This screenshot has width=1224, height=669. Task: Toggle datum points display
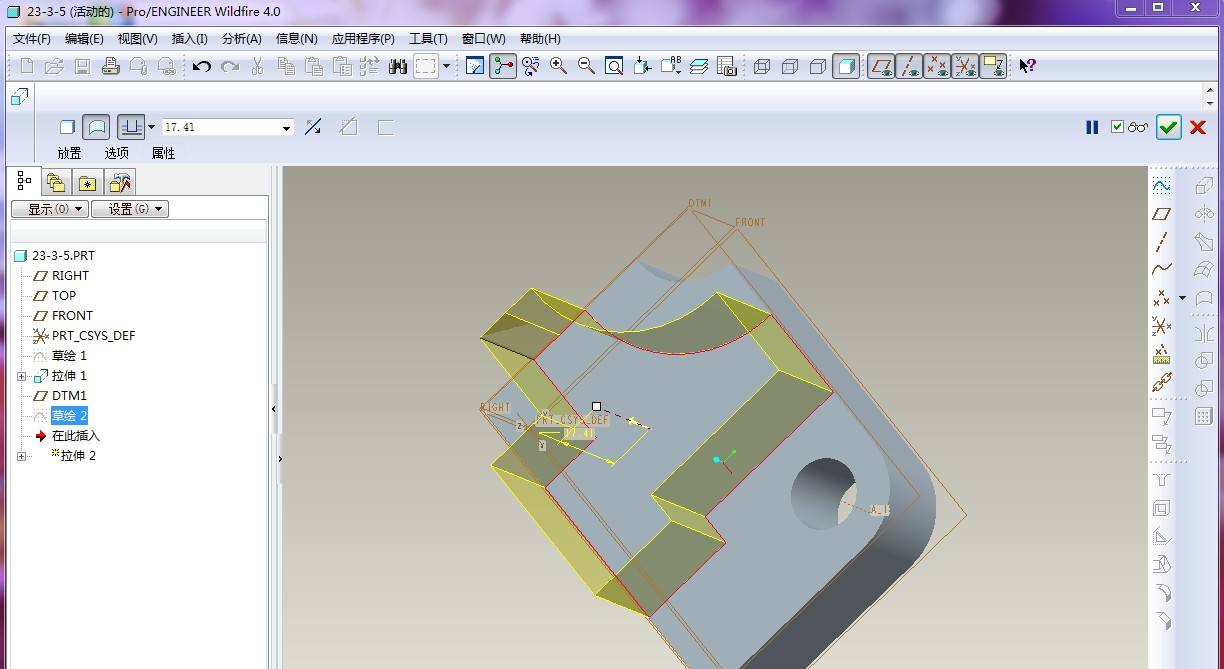(937, 66)
